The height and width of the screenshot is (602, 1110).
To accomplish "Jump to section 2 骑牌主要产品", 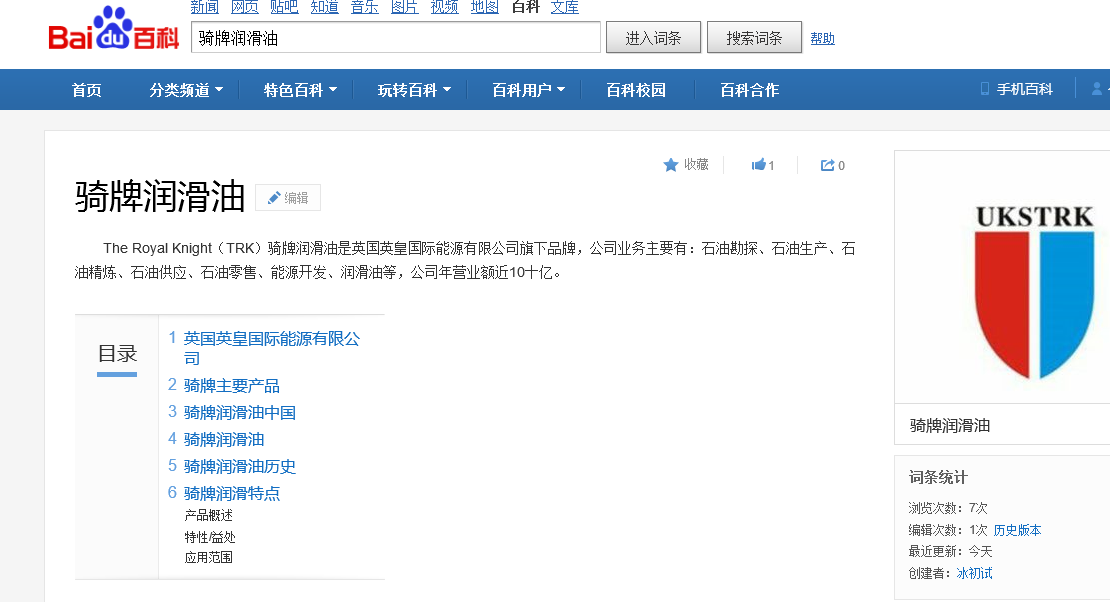I will tap(231, 385).
